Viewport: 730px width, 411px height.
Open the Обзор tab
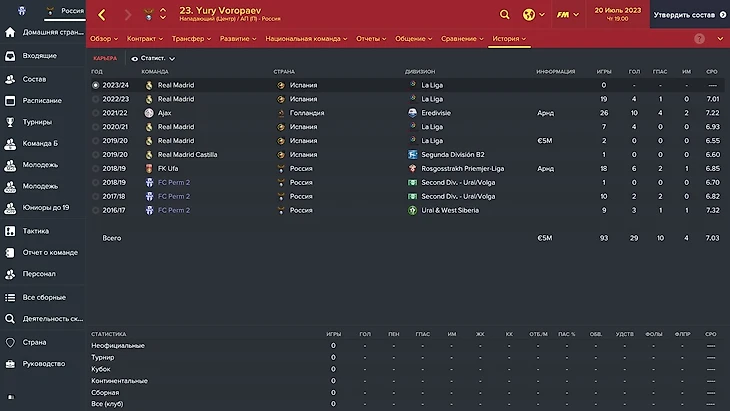(x=103, y=38)
